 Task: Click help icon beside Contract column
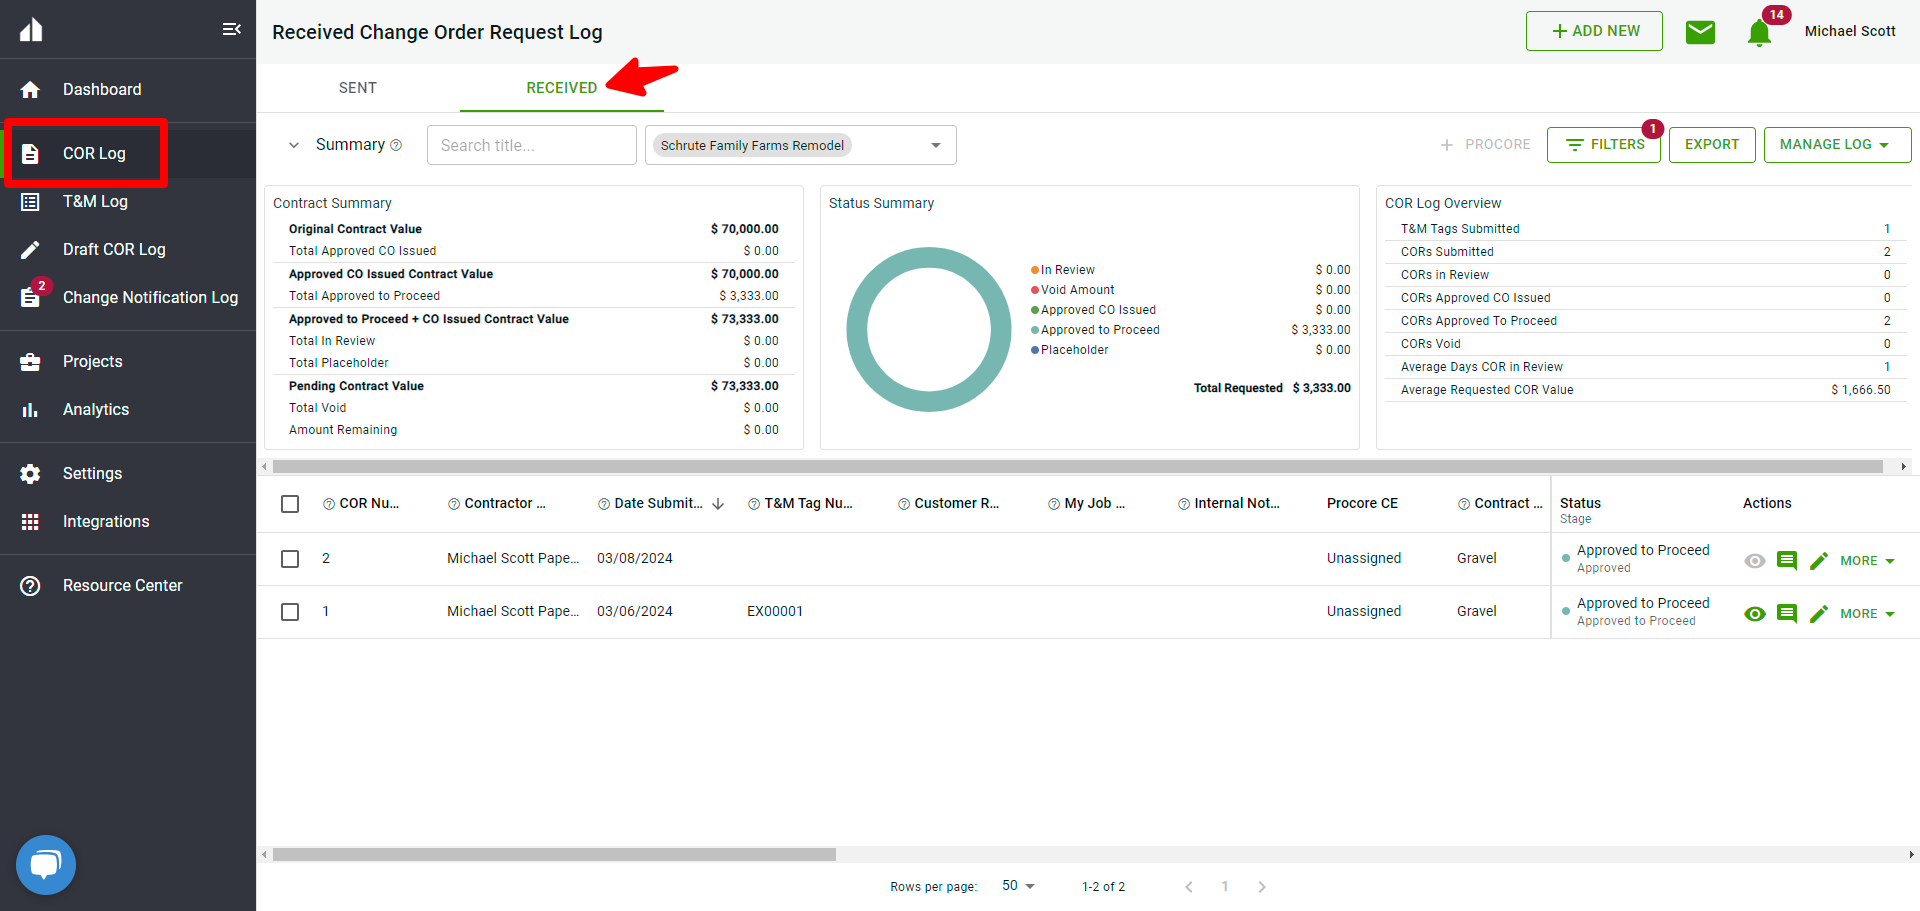tap(1464, 504)
